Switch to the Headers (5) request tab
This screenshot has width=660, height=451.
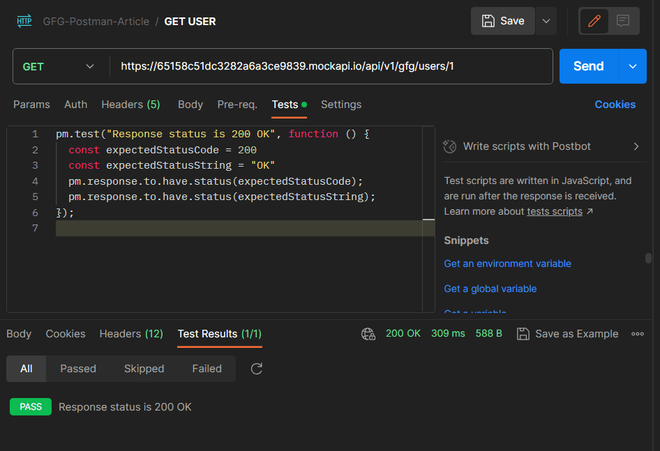pyautogui.click(x=130, y=104)
